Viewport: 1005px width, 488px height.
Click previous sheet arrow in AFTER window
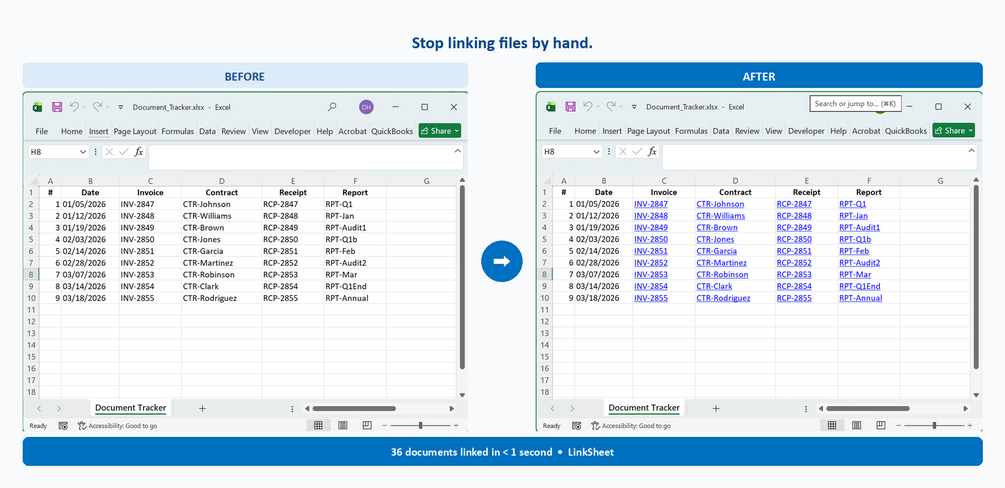click(x=552, y=408)
